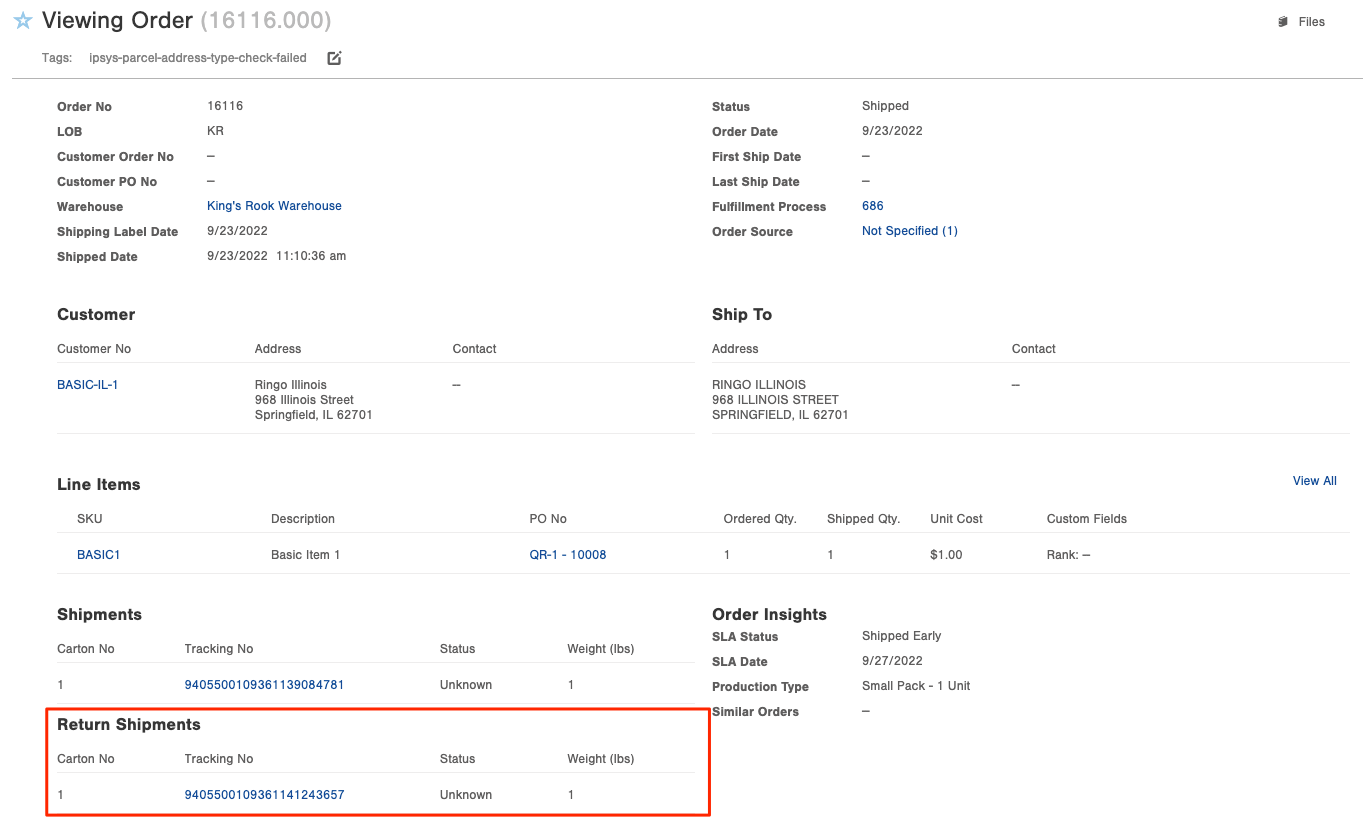Screen dimensions: 1363x819
Task: Select the Return Shipments heading
Action: point(129,725)
